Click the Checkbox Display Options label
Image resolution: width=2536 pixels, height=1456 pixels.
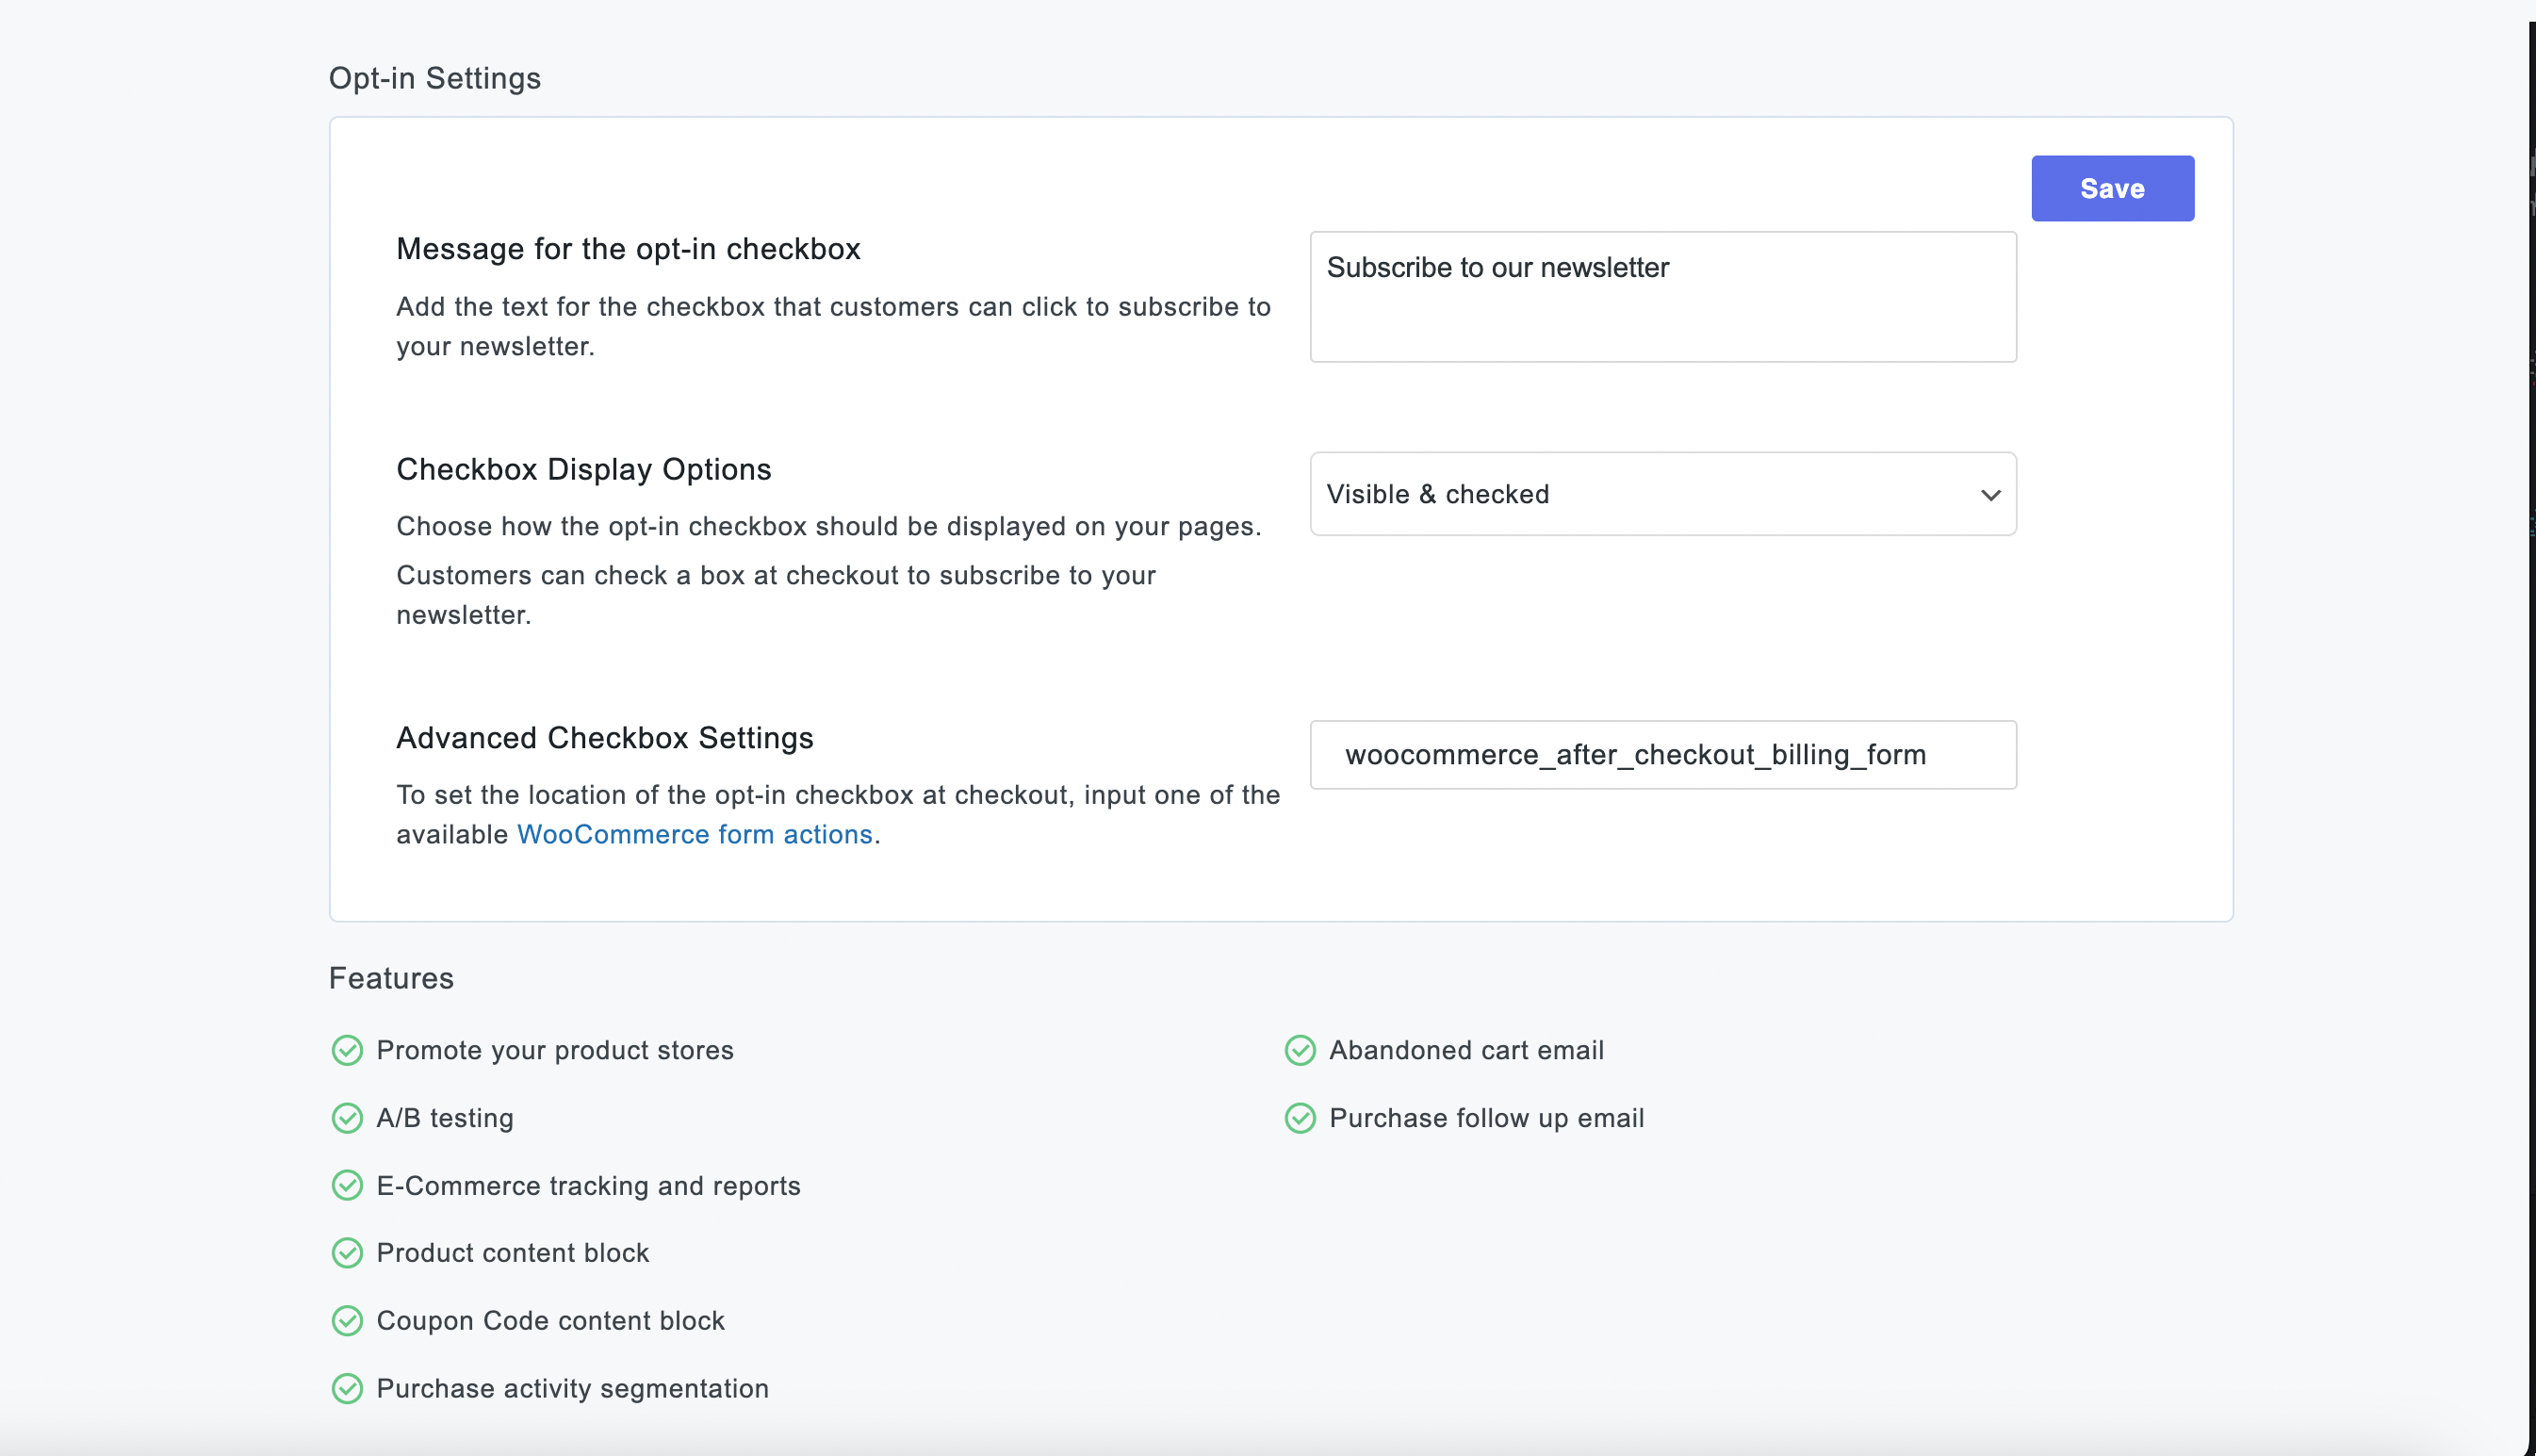pos(583,470)
